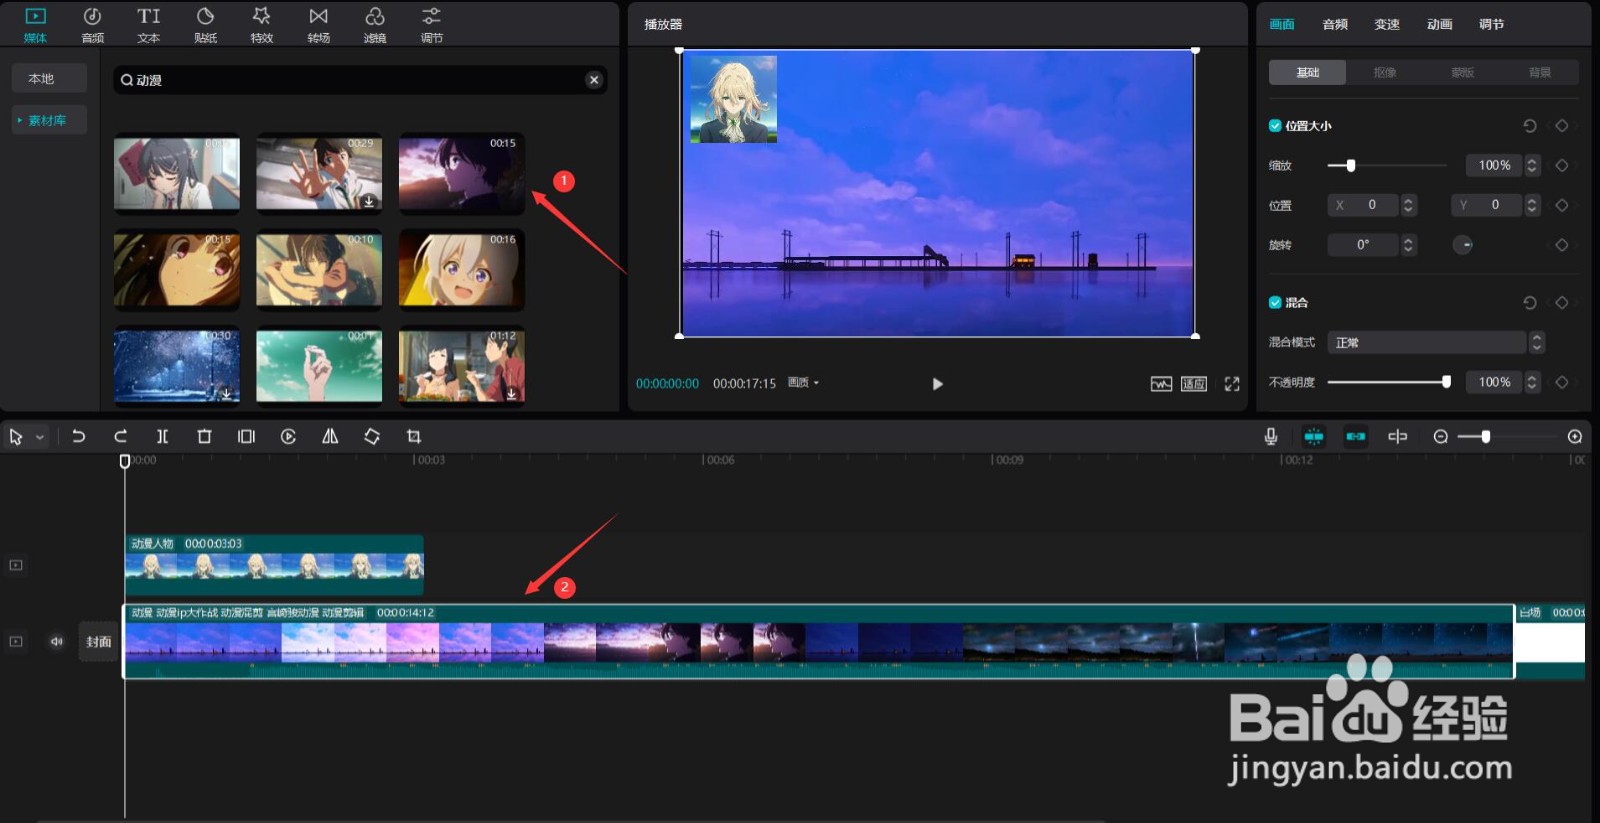The height and width of the screenshot is (823, 1600).
Task: Open the 转场 transitions tab
Action: pyautogui.click(x=318, y=25)
